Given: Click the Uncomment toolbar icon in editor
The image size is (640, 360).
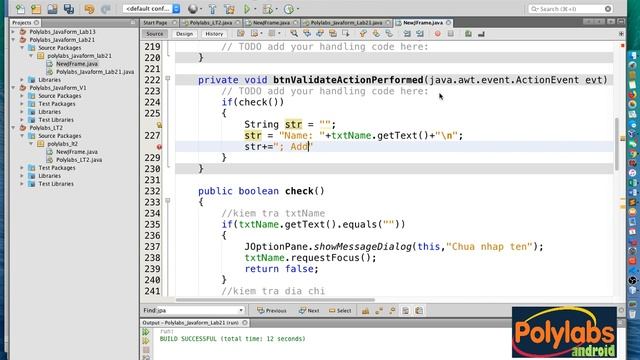Looking at the screenshot, I should [481, 33].
